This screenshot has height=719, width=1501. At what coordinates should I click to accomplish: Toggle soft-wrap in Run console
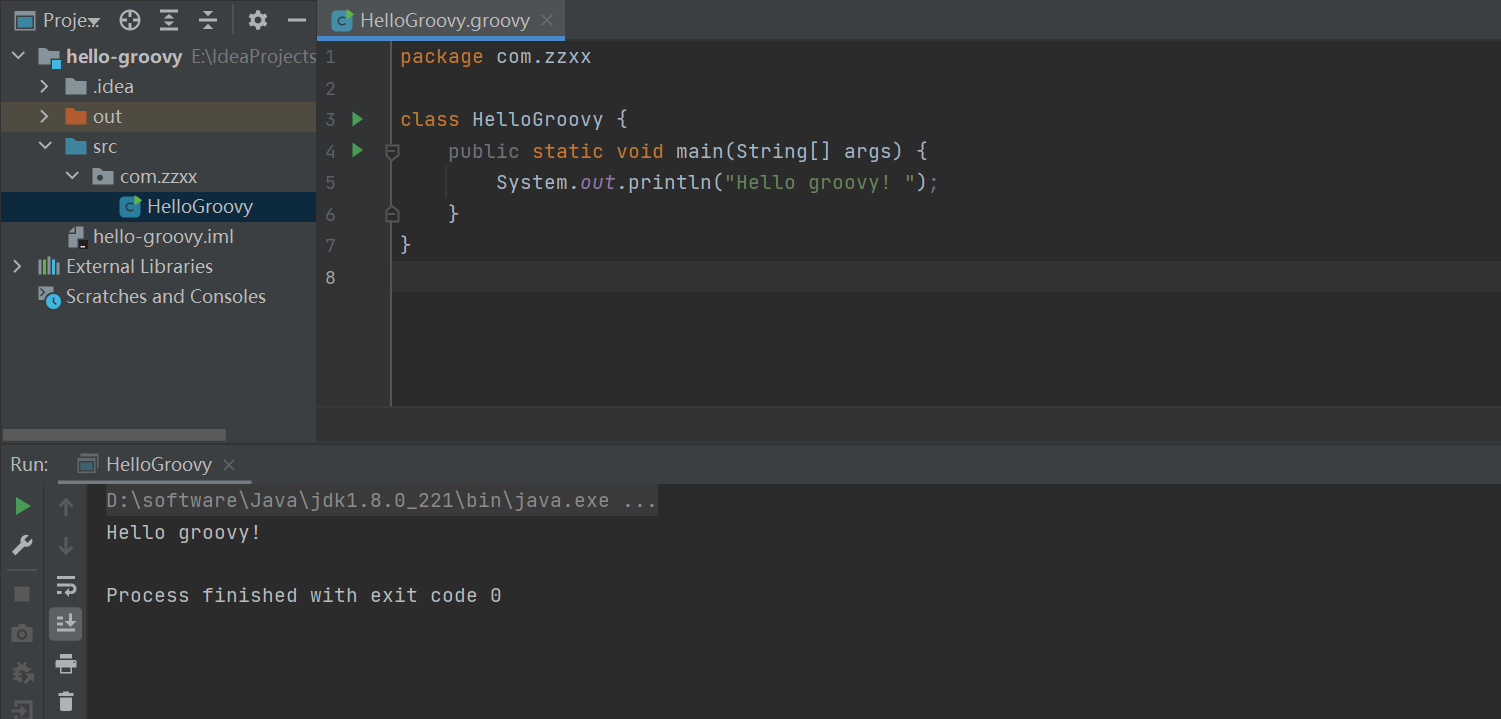(66, 585)
